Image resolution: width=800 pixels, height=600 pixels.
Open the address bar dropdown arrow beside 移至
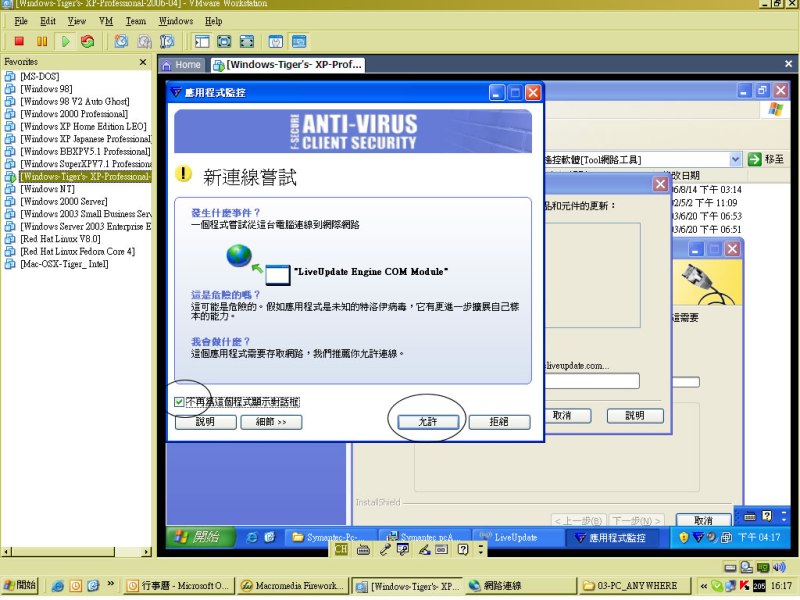[735, 159]
